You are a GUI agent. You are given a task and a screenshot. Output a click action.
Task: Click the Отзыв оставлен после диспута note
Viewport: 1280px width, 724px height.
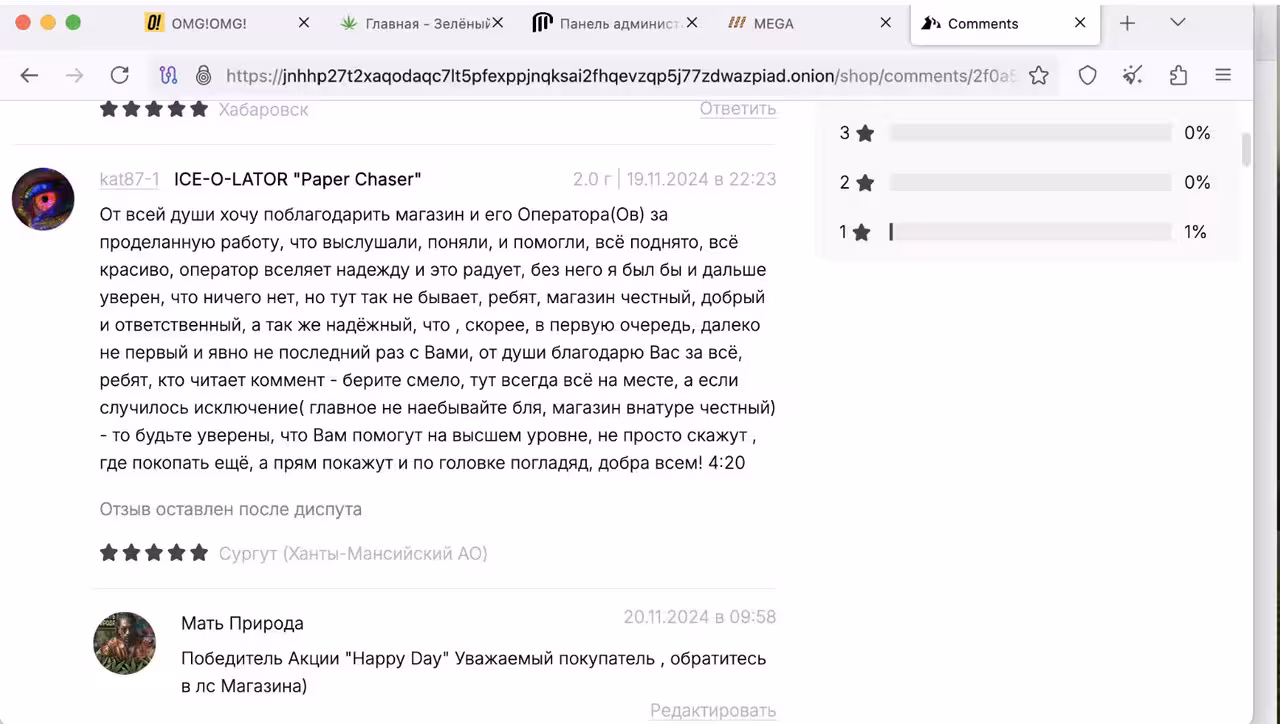coord(231,509)
